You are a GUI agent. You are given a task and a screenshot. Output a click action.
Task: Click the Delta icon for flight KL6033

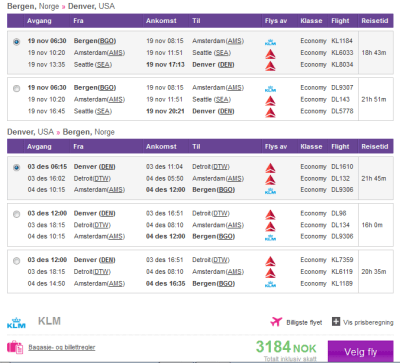pos(270,54)
